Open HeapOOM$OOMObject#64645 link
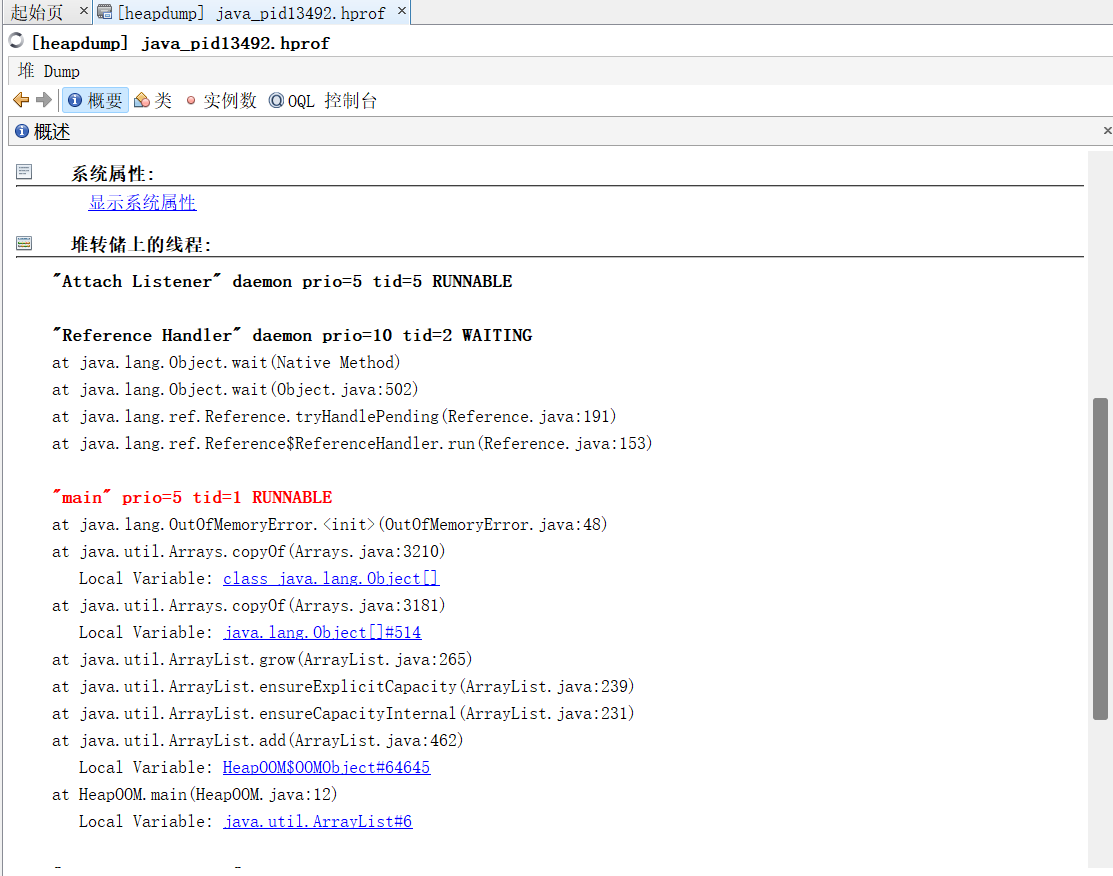1113x876 pixels. pos(327,767)
